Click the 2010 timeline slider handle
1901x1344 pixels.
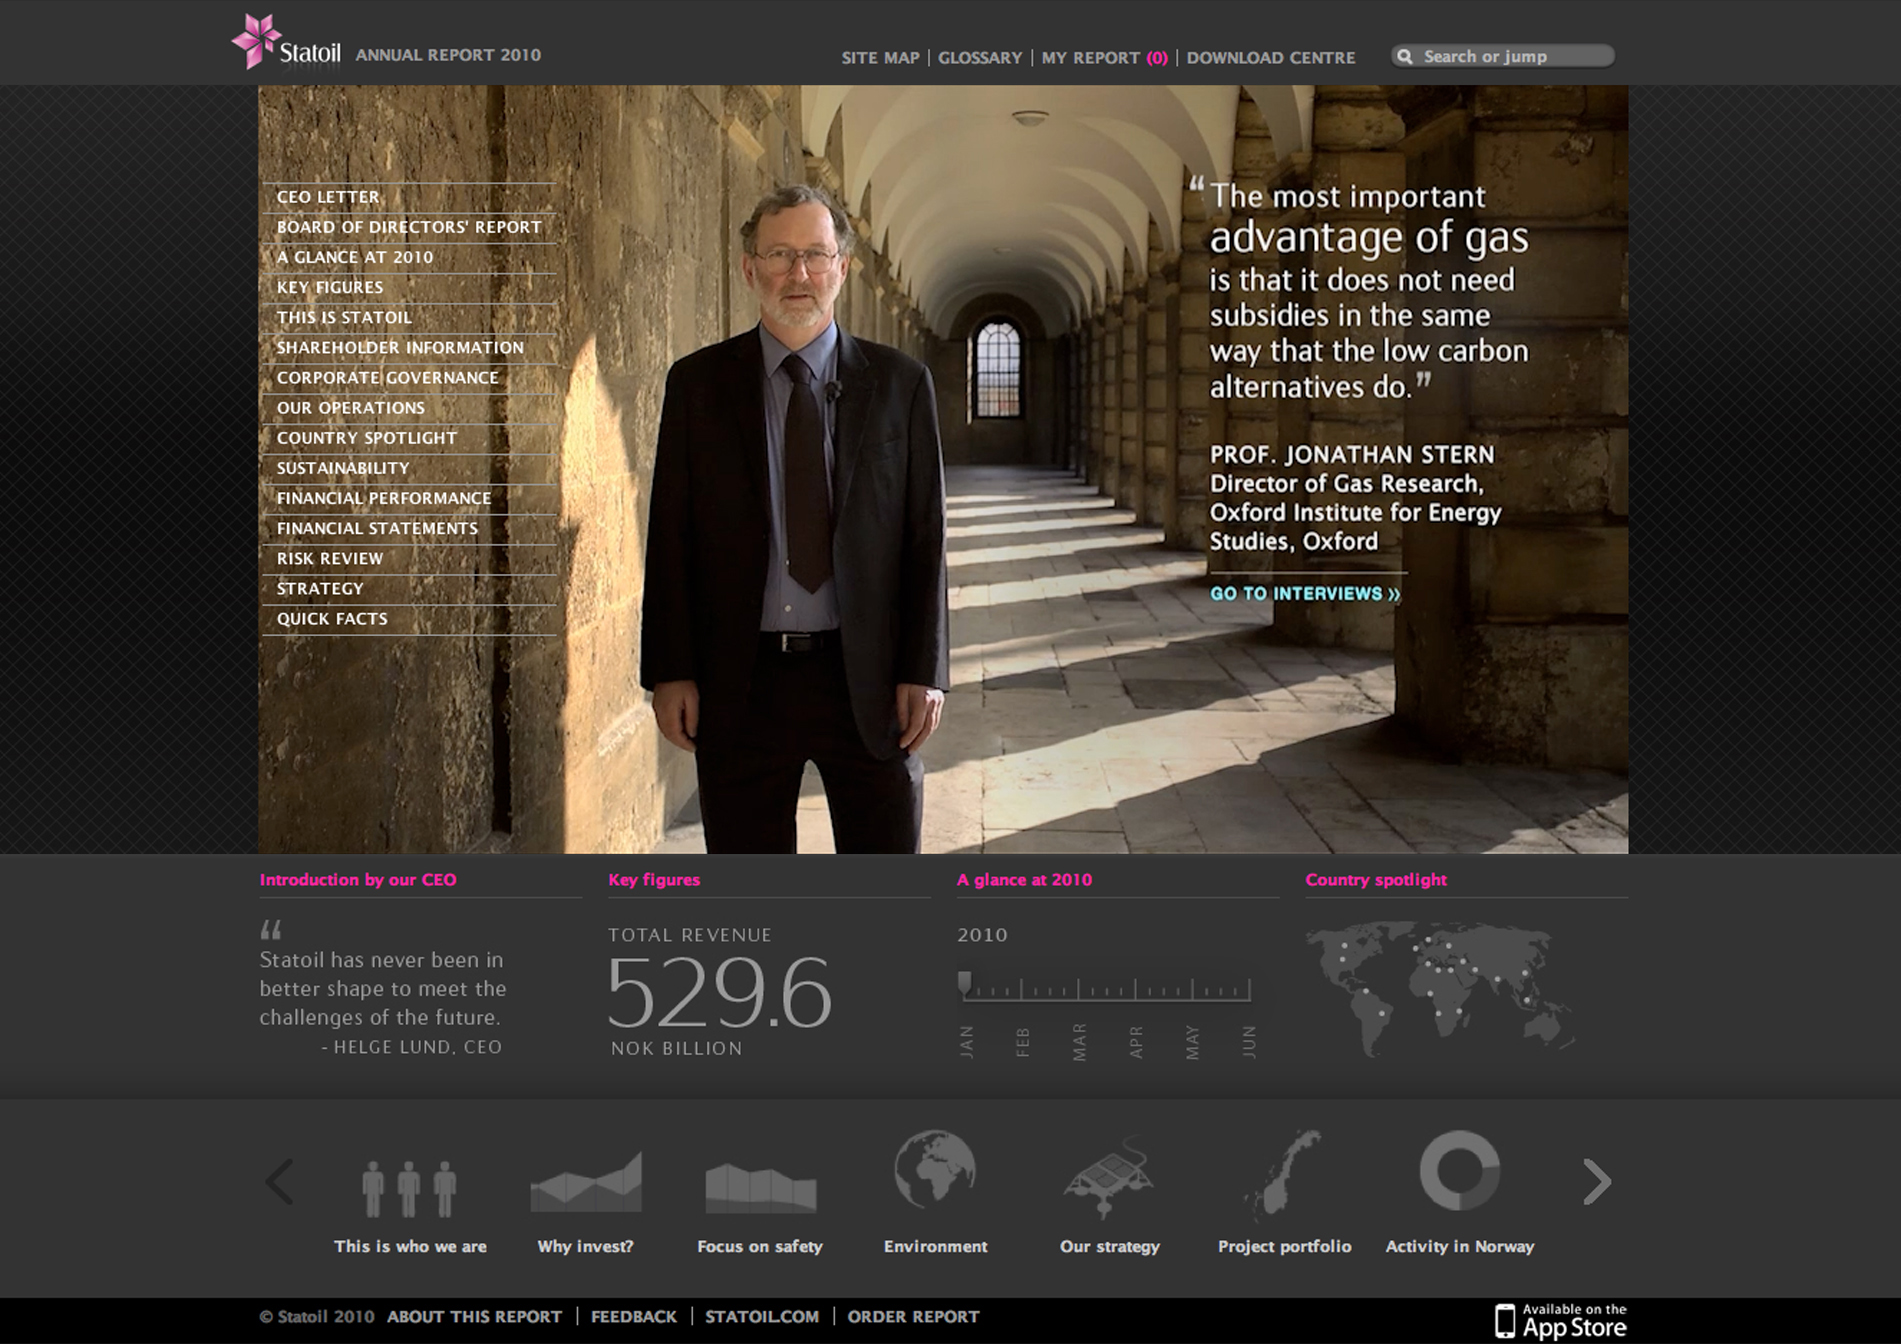tap(964, 983)
